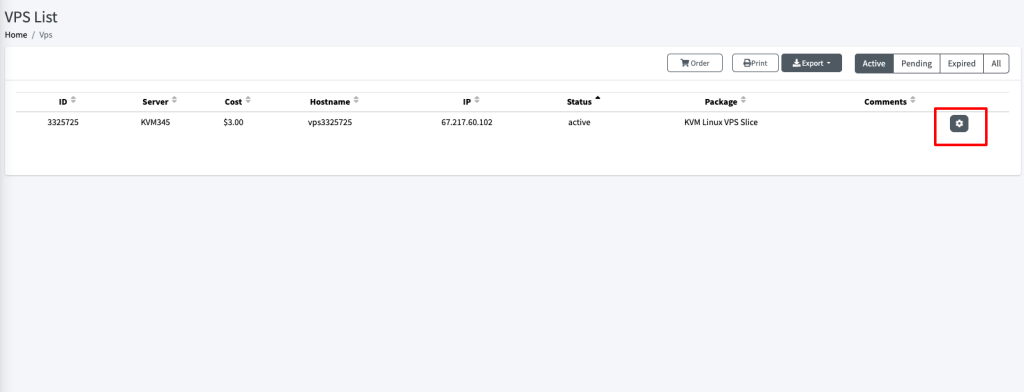Viewport: 1024px width, 392px height.
Task: Click the VPS List page heading
Action: (31, 17)
